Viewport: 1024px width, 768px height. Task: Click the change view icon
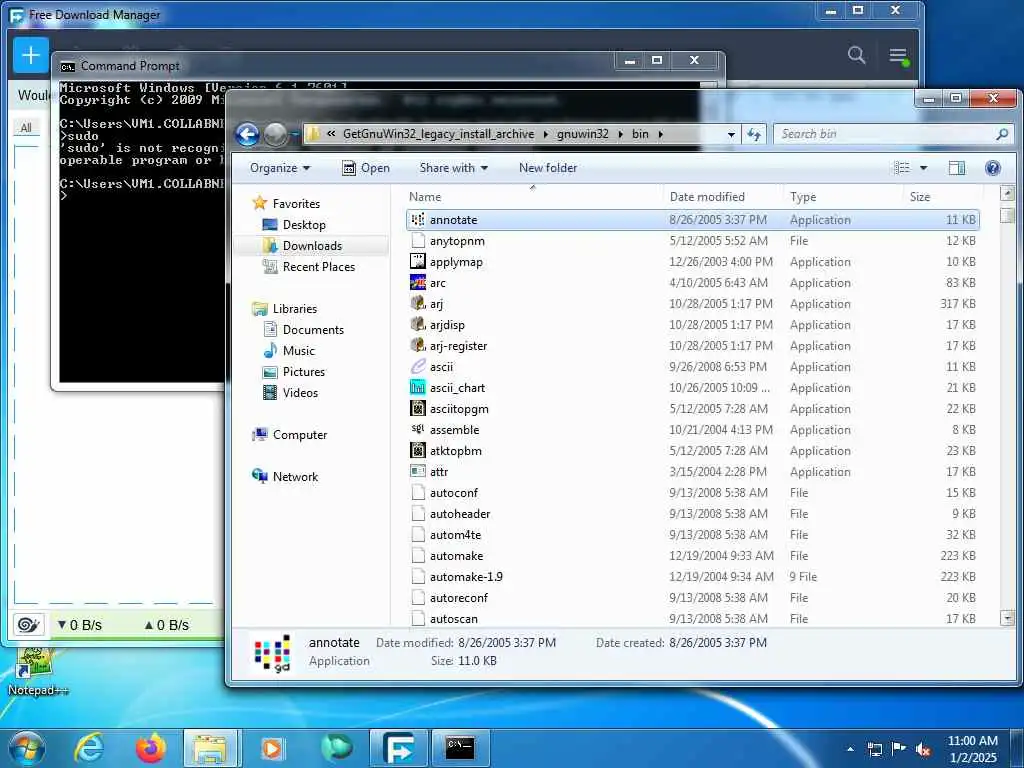(902, 168)
